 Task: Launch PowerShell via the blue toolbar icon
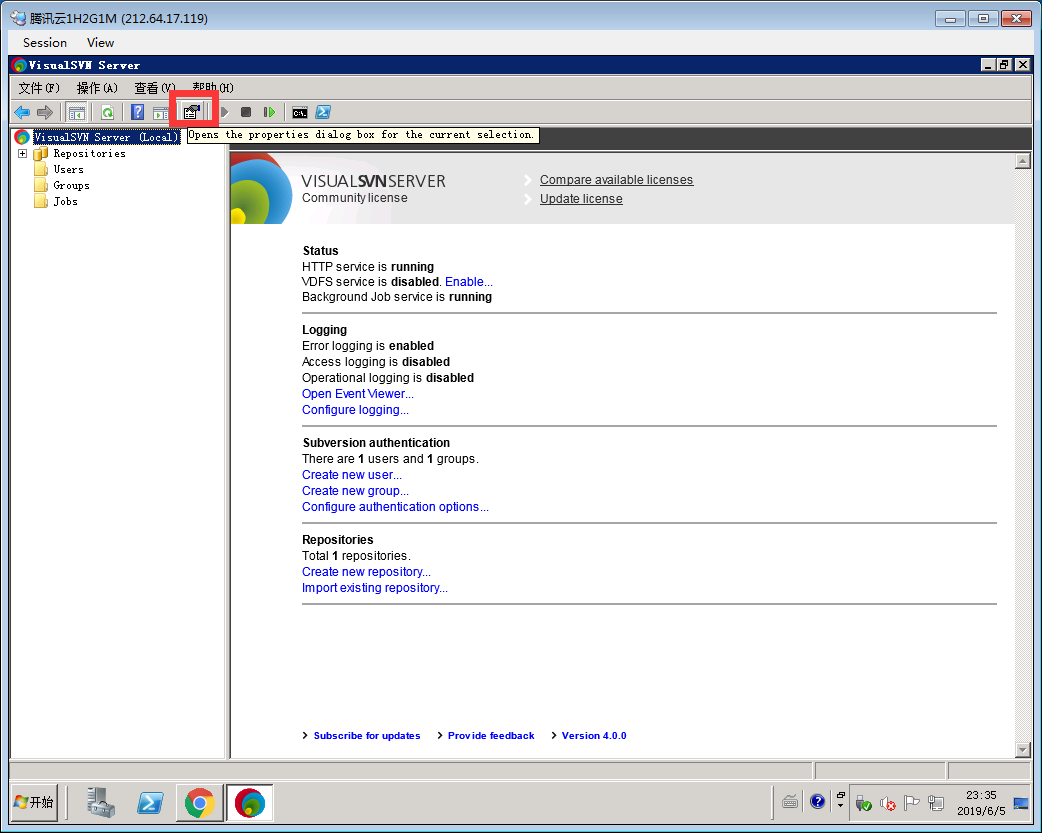(323, 112)
